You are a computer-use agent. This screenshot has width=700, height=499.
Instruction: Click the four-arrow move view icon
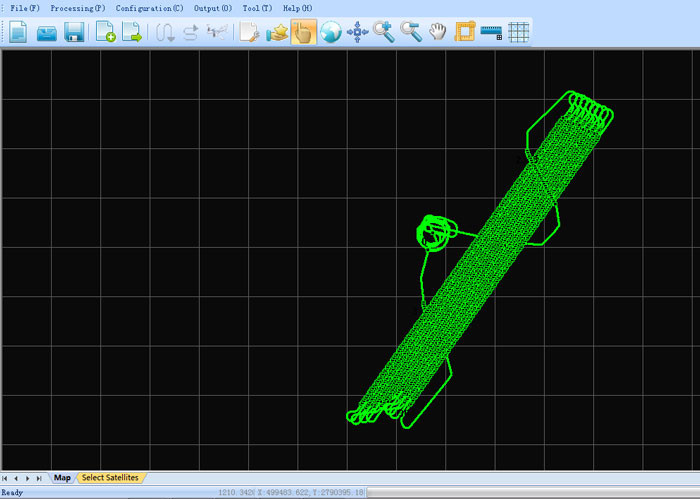357,32
